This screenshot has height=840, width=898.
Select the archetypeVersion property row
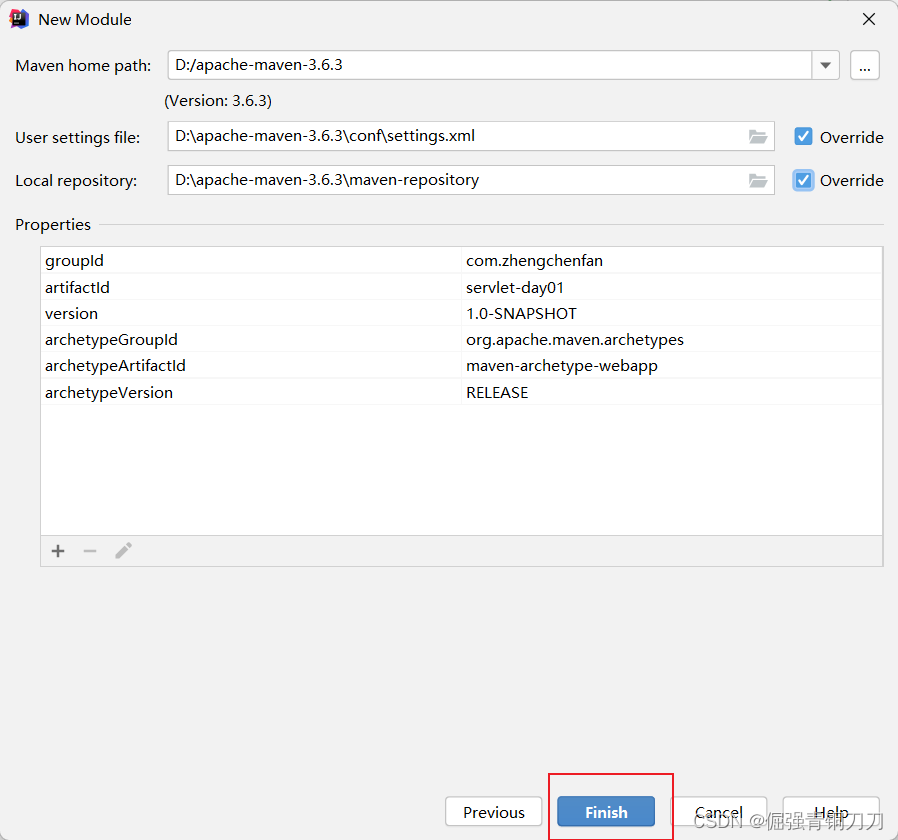pos(300,392)
